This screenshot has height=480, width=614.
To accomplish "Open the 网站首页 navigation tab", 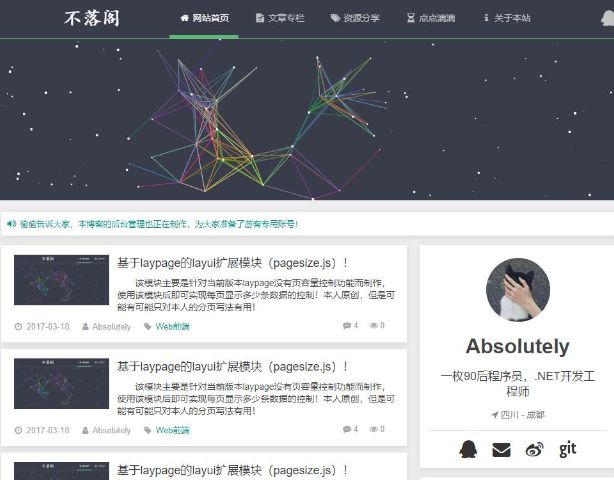I will coord(204,18).
